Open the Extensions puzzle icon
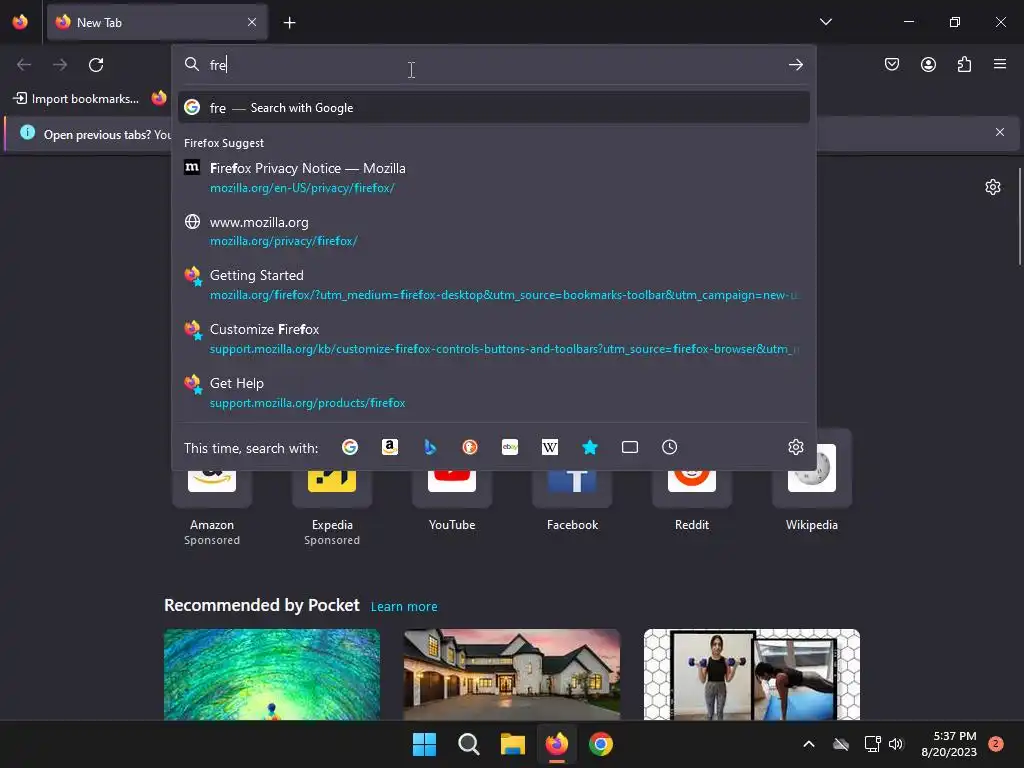Image resolution: width=1024 pixels, height=768 pixels. [x=964, y=64]
